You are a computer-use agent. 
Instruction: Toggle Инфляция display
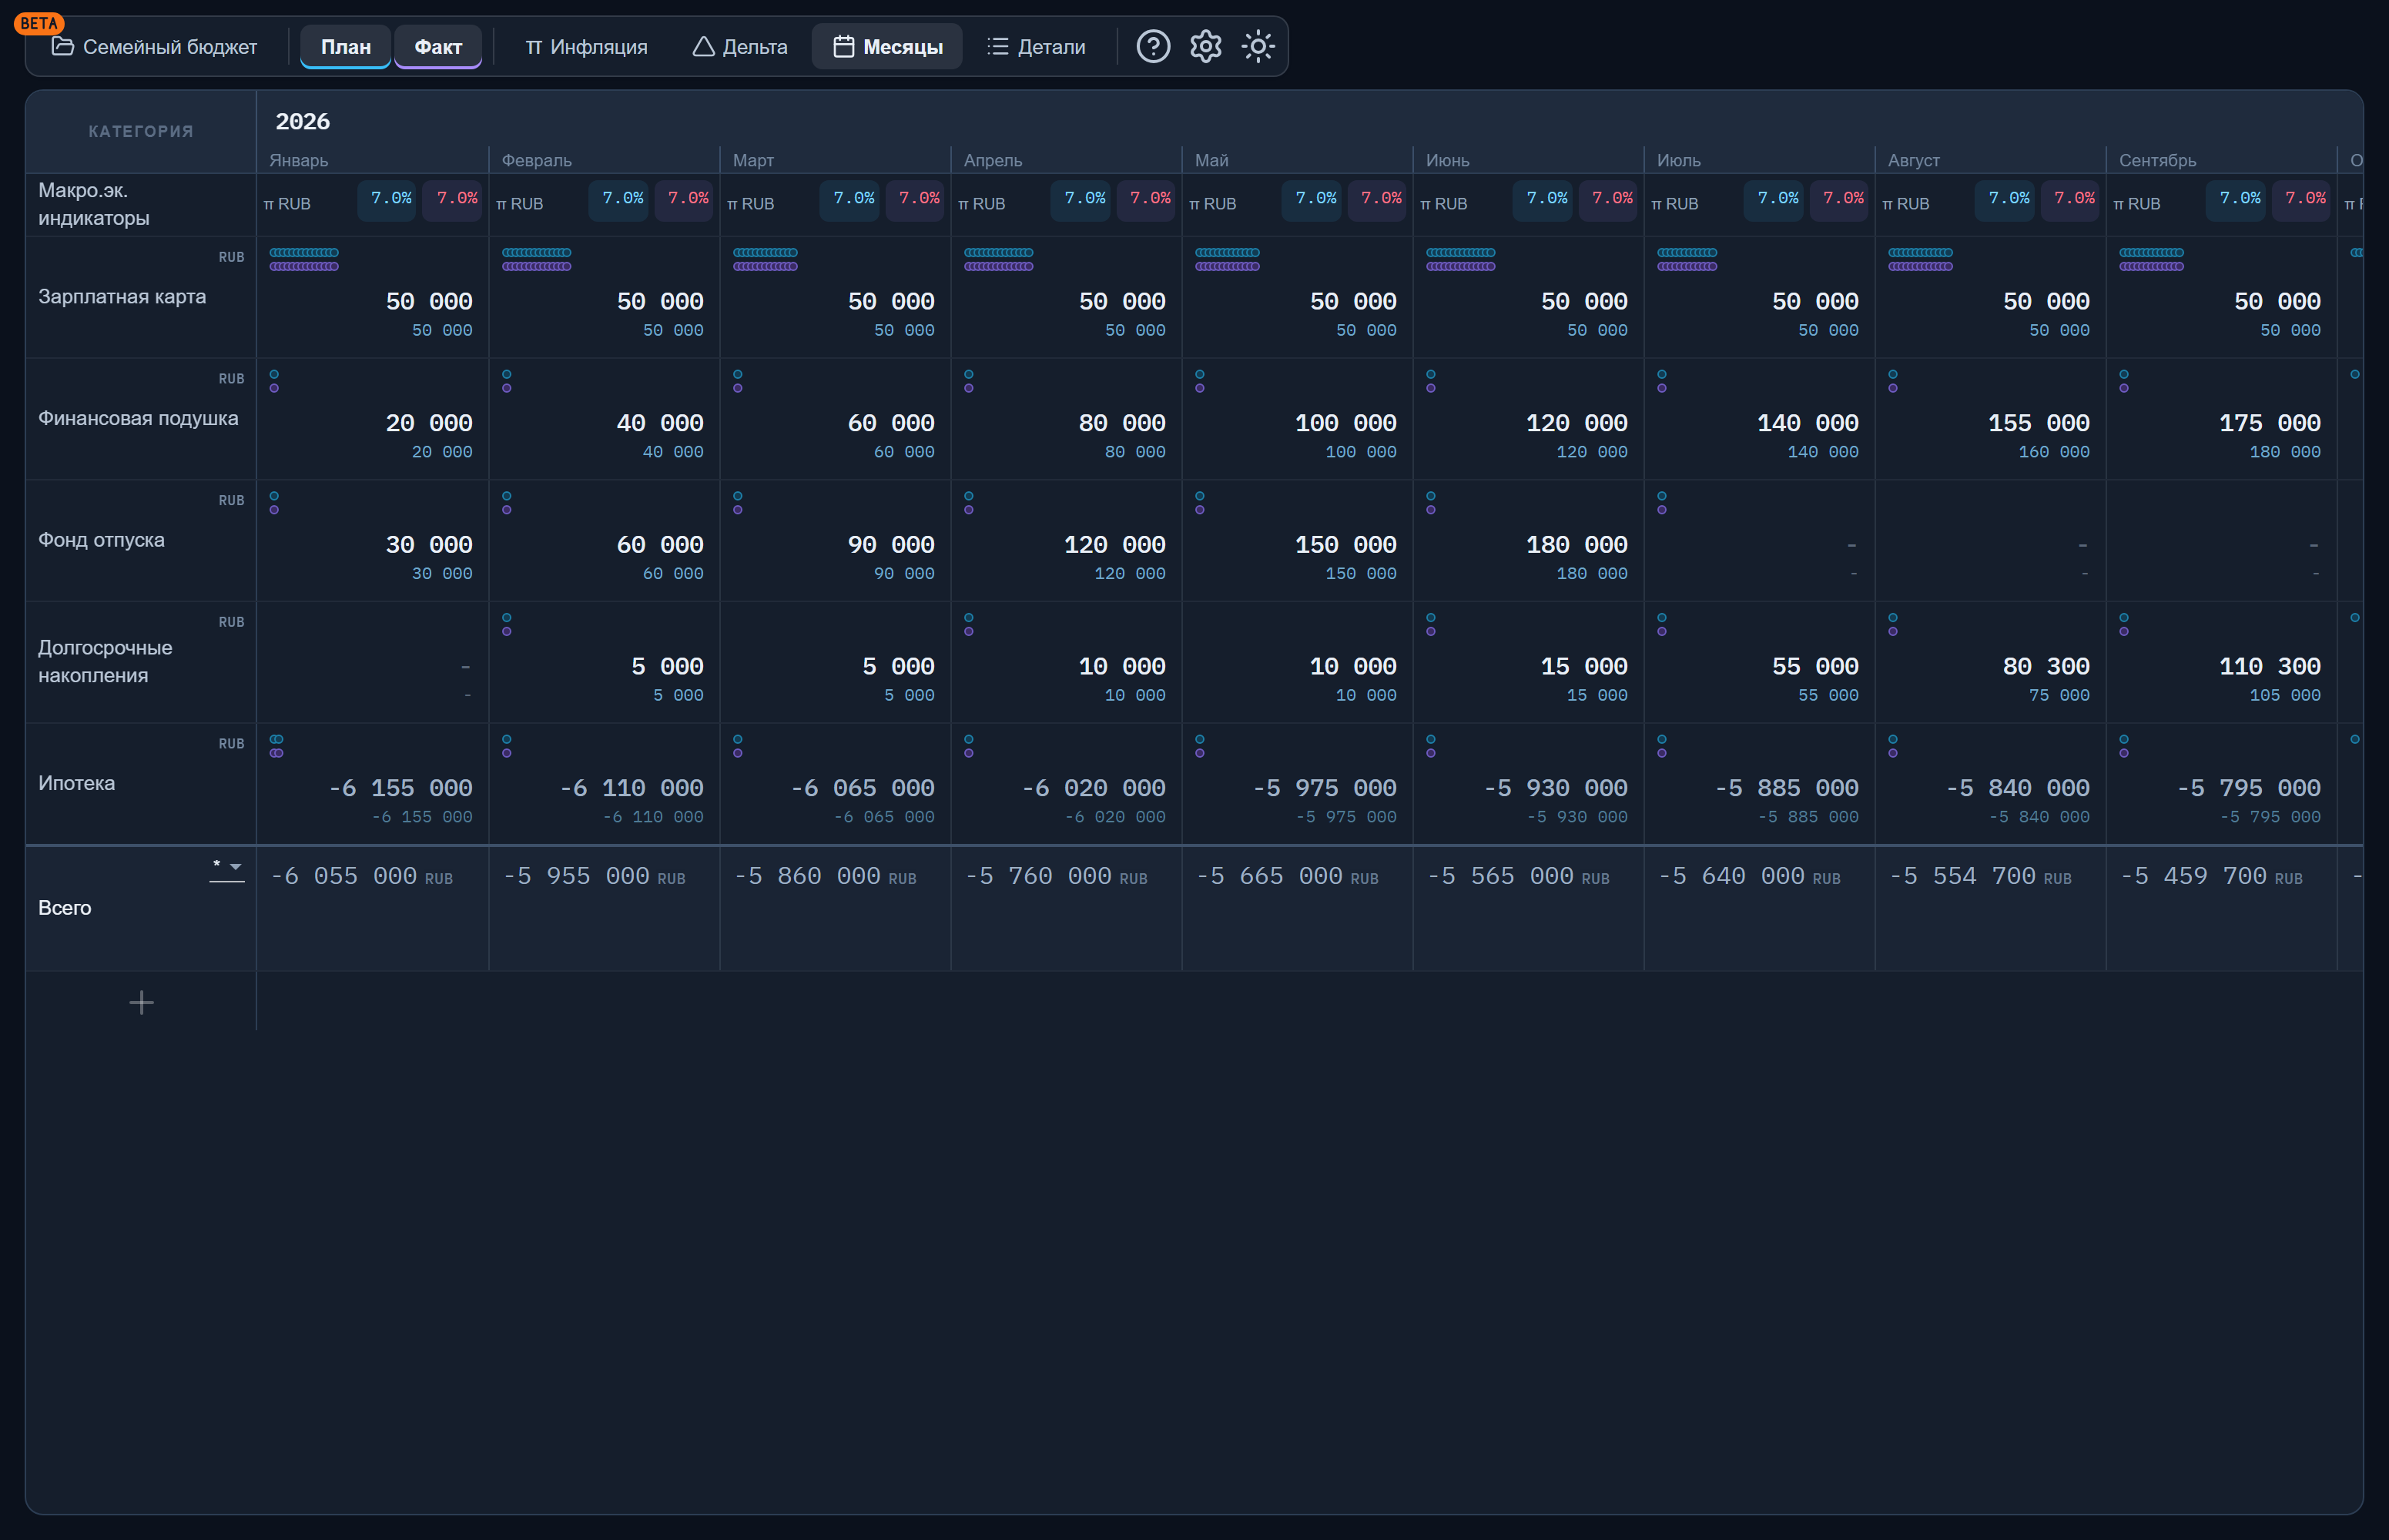[586, 47]
